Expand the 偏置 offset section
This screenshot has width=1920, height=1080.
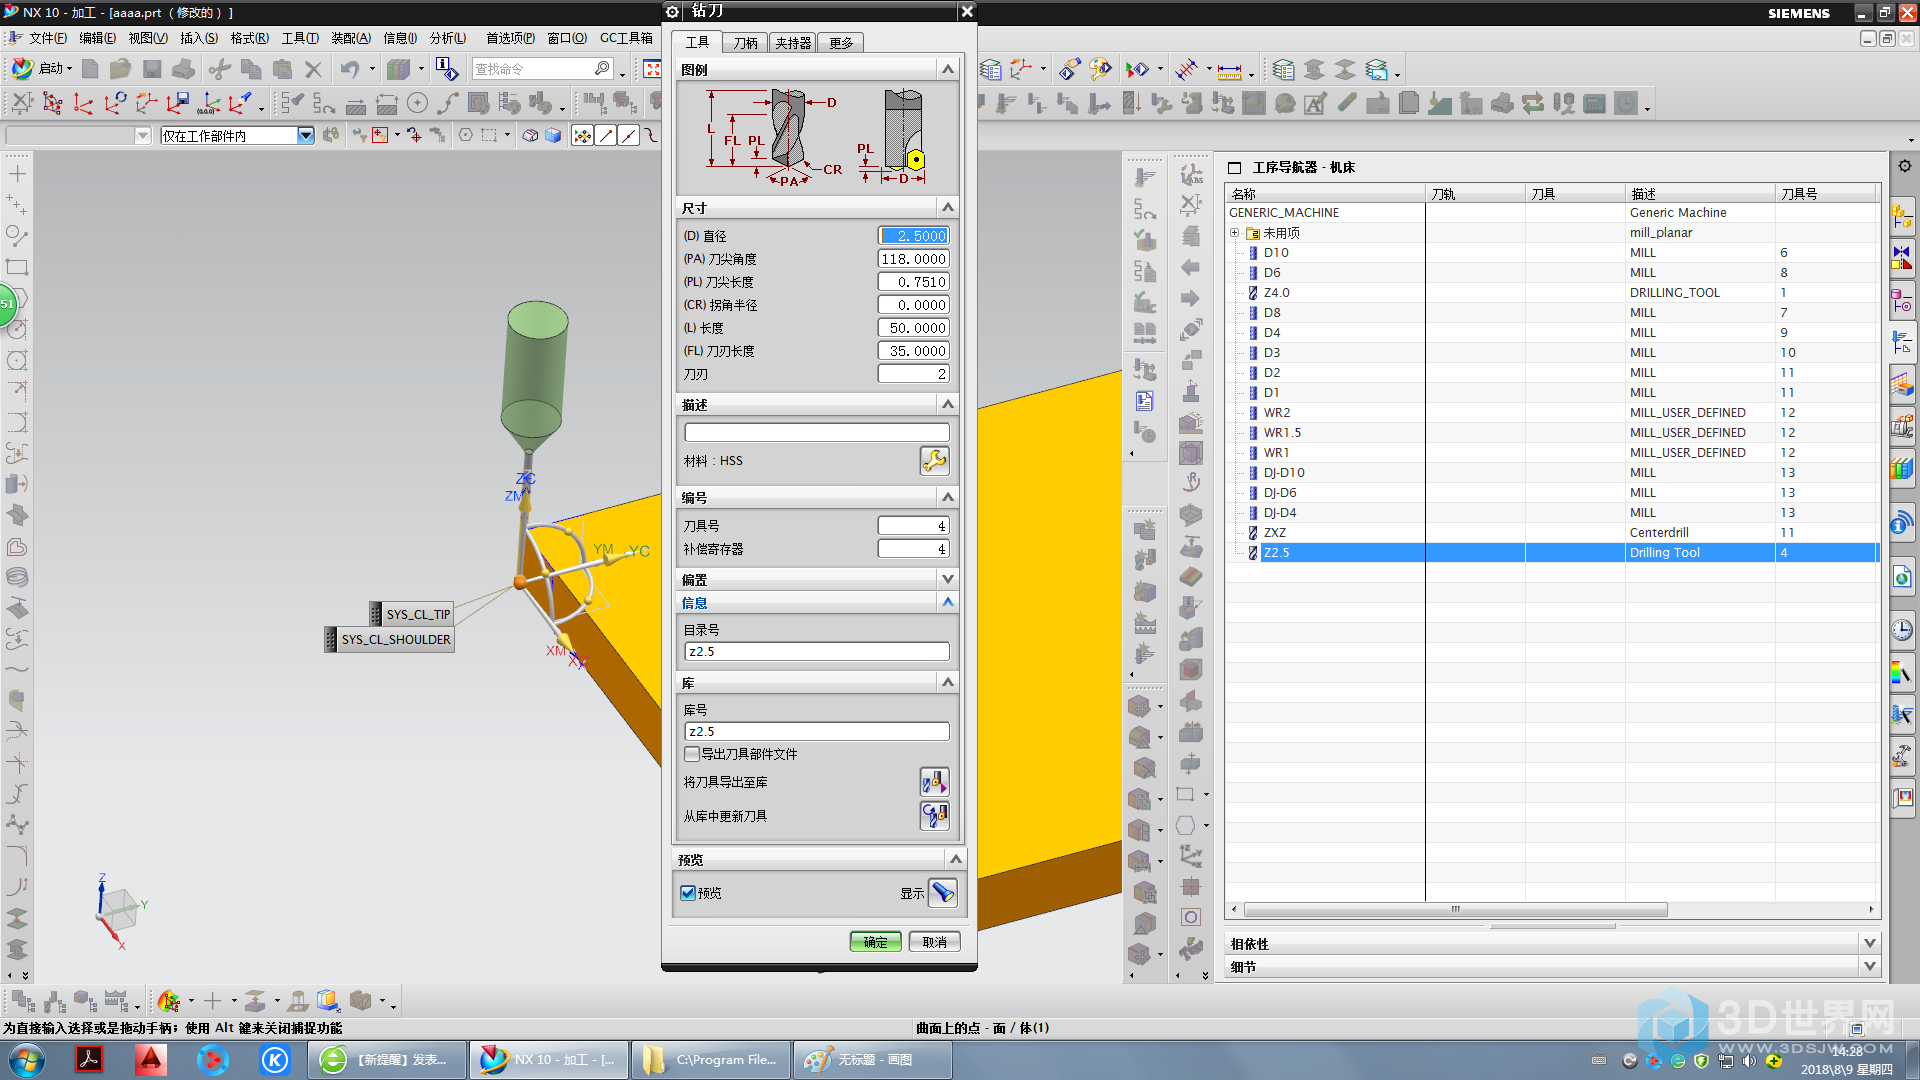tap(947, 579)
